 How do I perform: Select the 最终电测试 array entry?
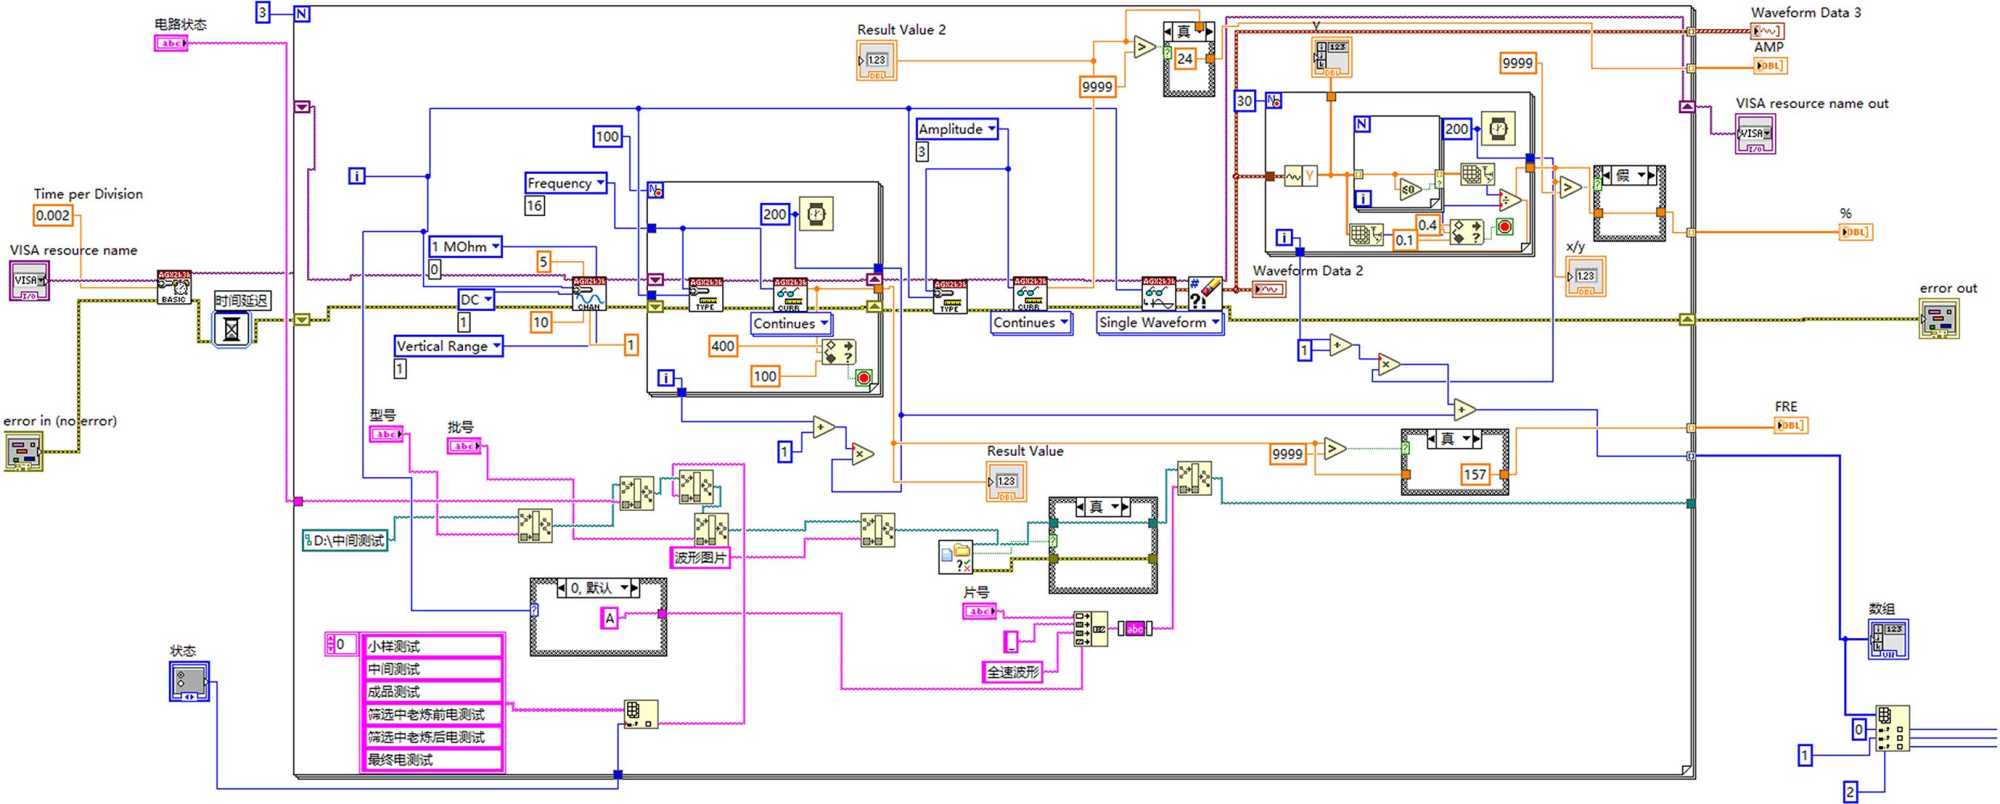point(432,760)
